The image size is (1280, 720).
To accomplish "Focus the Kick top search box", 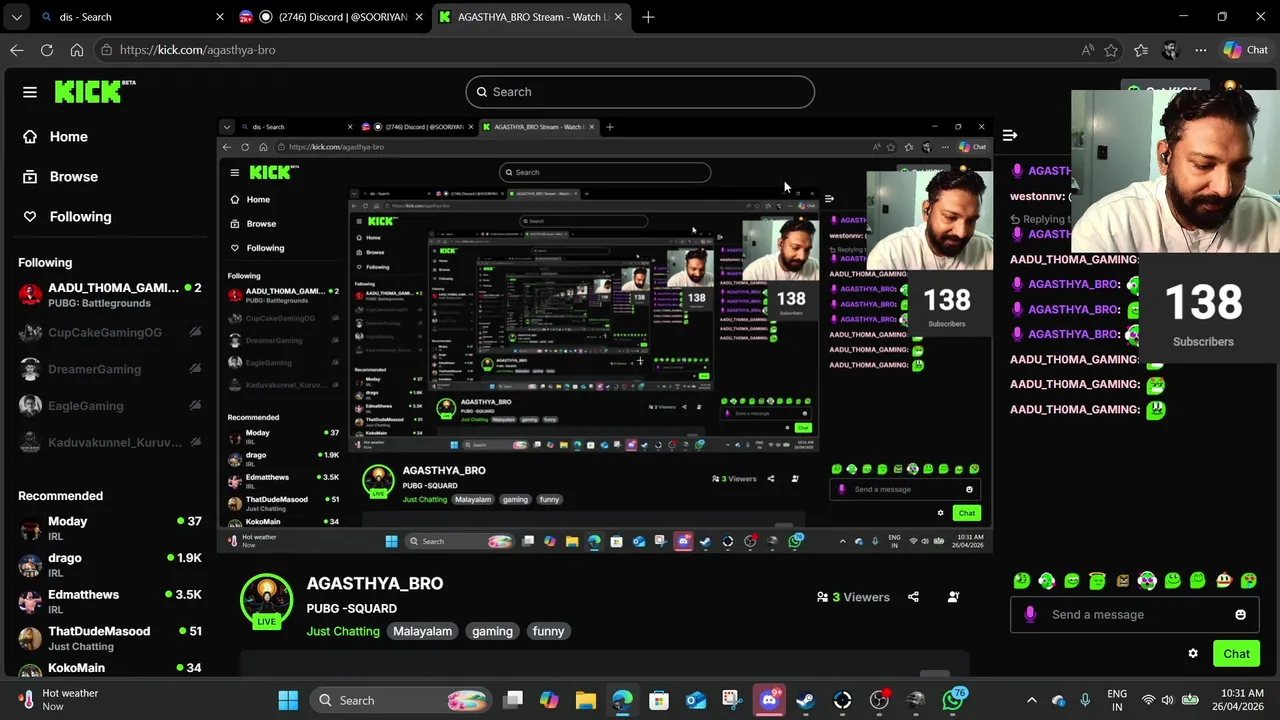I will click(x=640, y=92).
